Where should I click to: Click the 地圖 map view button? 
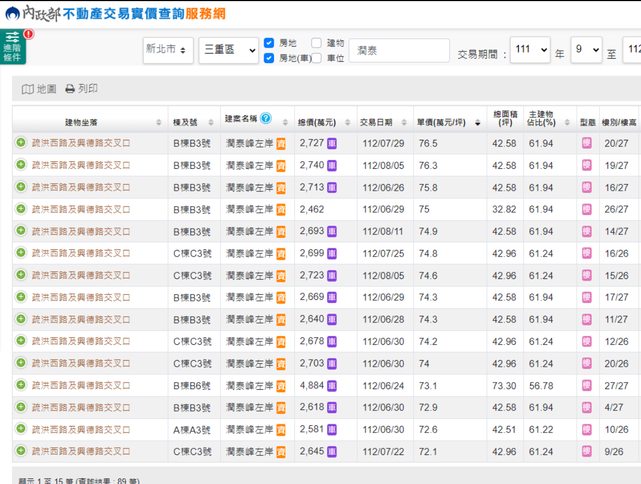pyautogui.click(x=39, y=89)
